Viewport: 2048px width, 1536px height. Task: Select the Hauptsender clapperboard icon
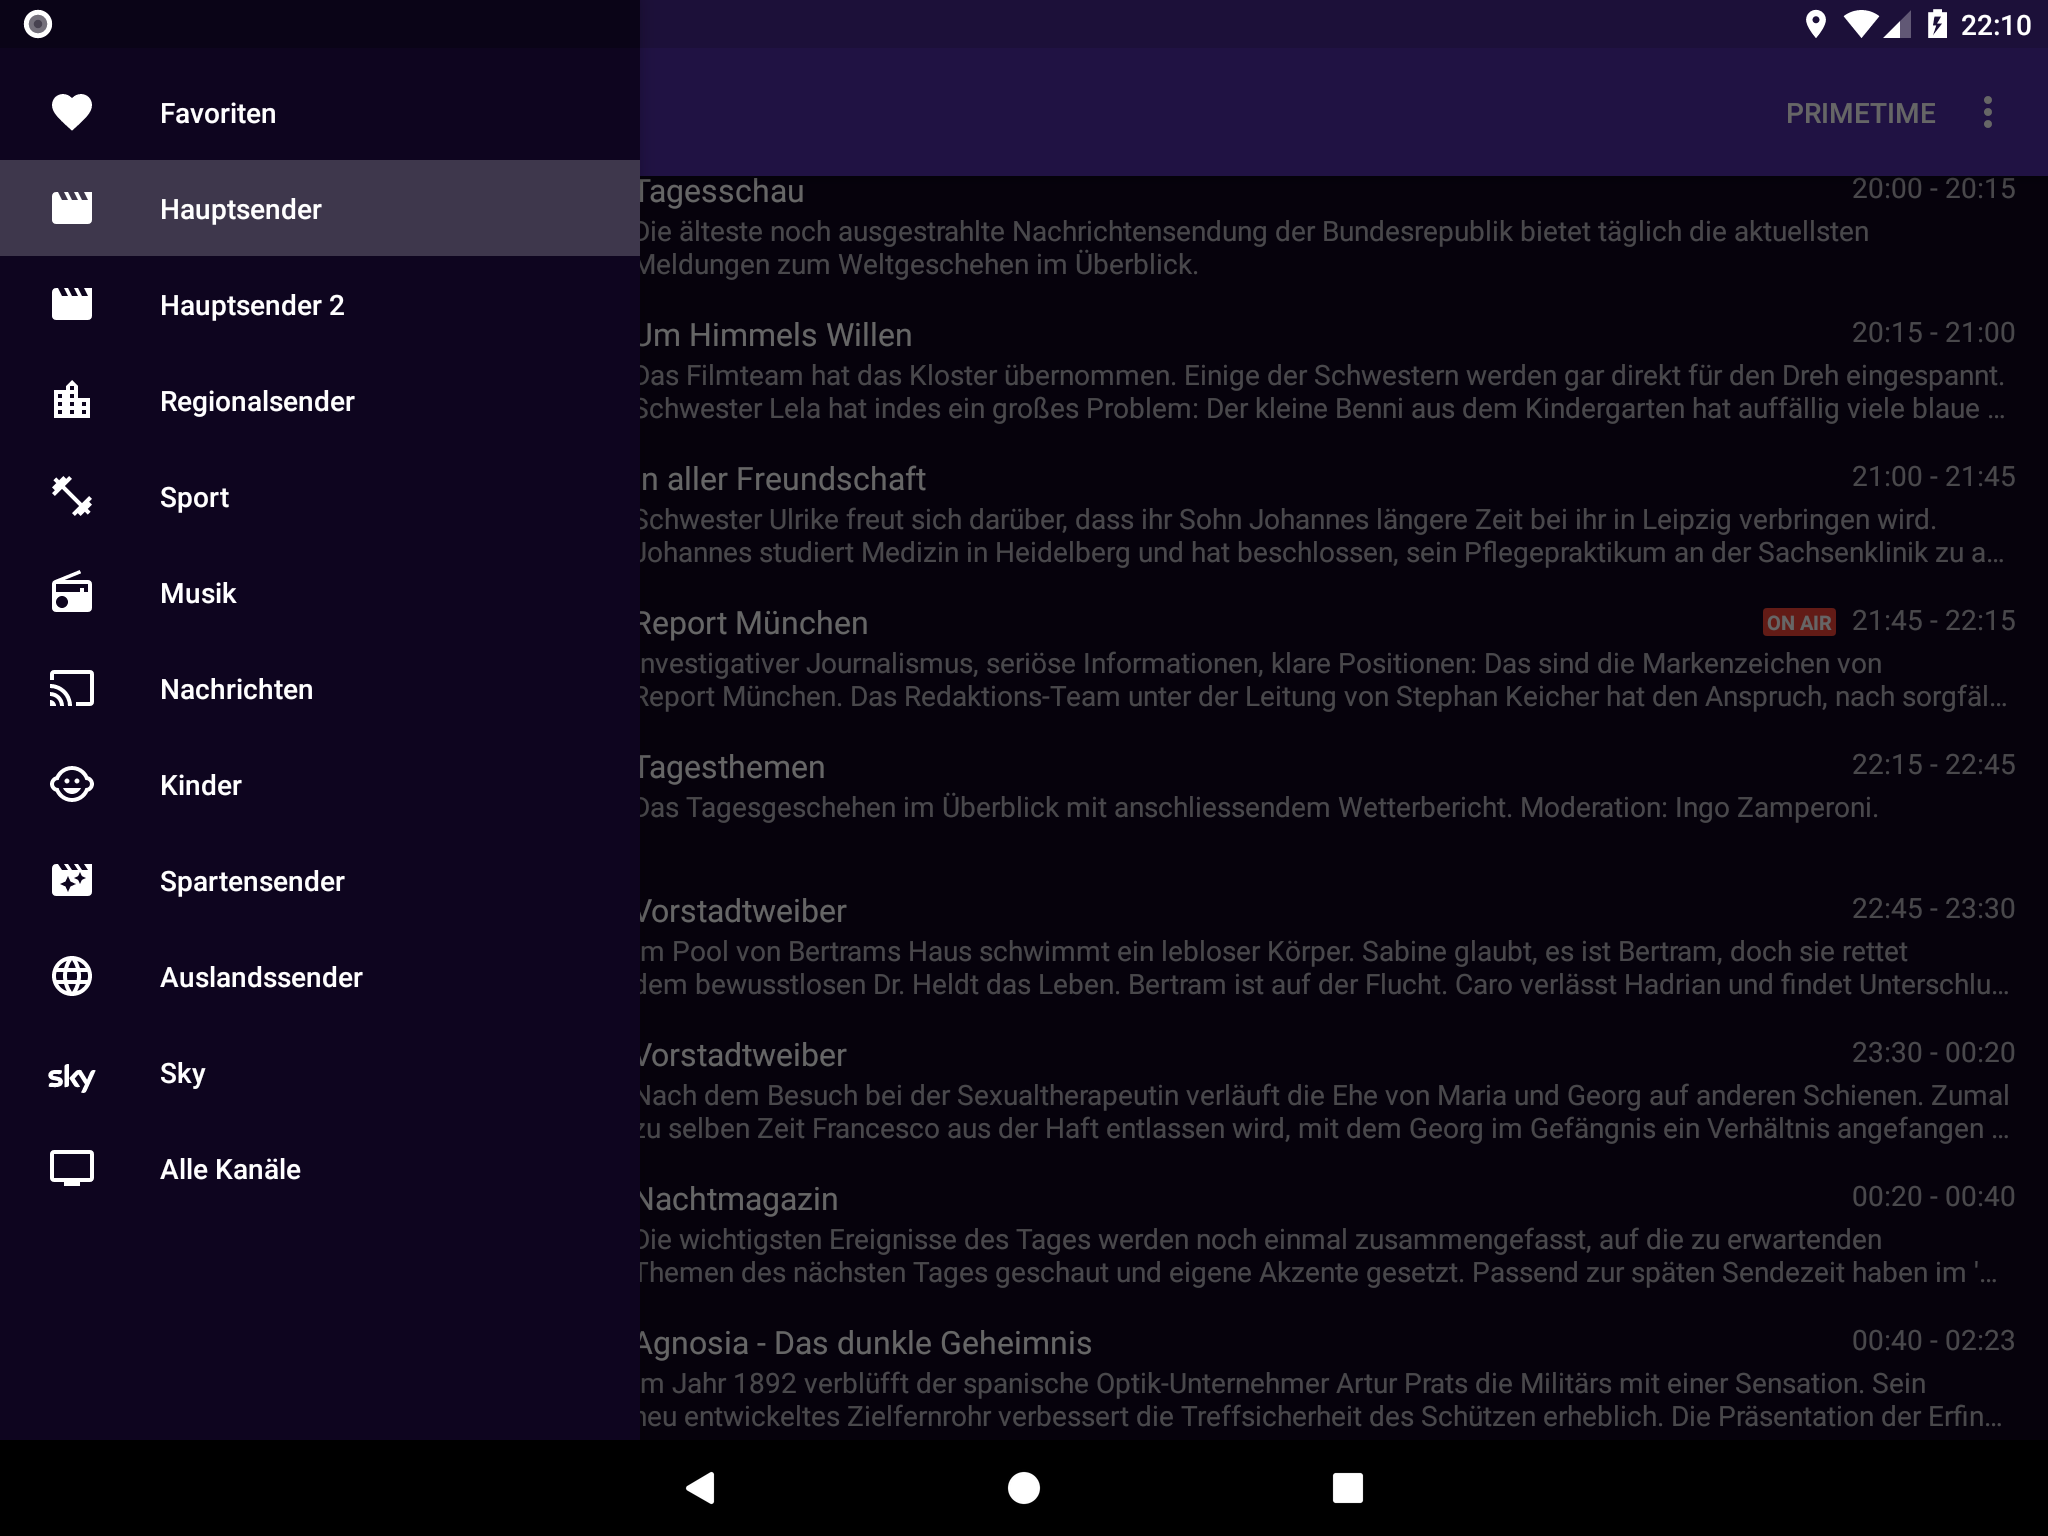(x=71, y=208)
